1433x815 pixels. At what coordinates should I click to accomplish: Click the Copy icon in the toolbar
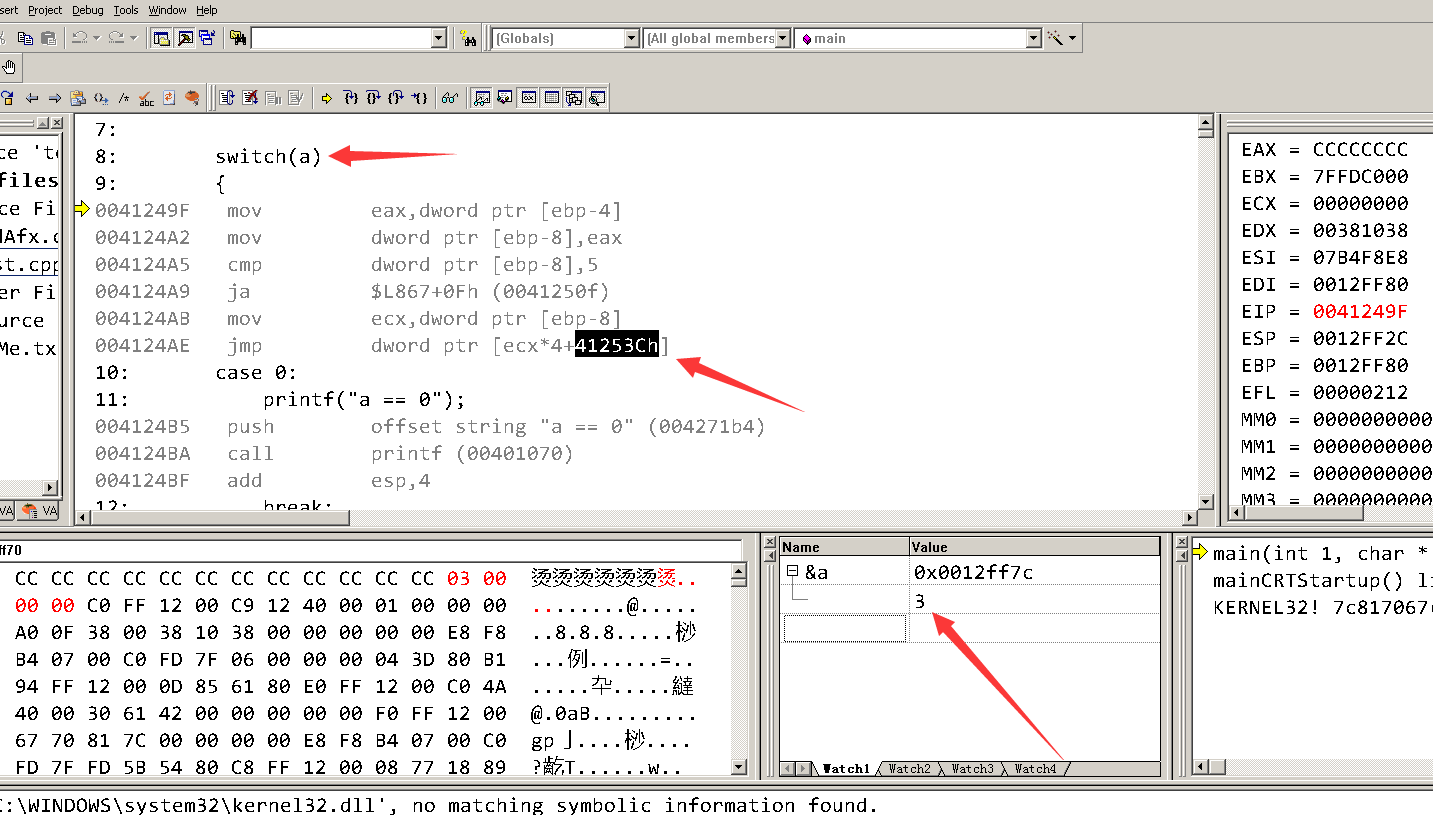click(25, 38)
